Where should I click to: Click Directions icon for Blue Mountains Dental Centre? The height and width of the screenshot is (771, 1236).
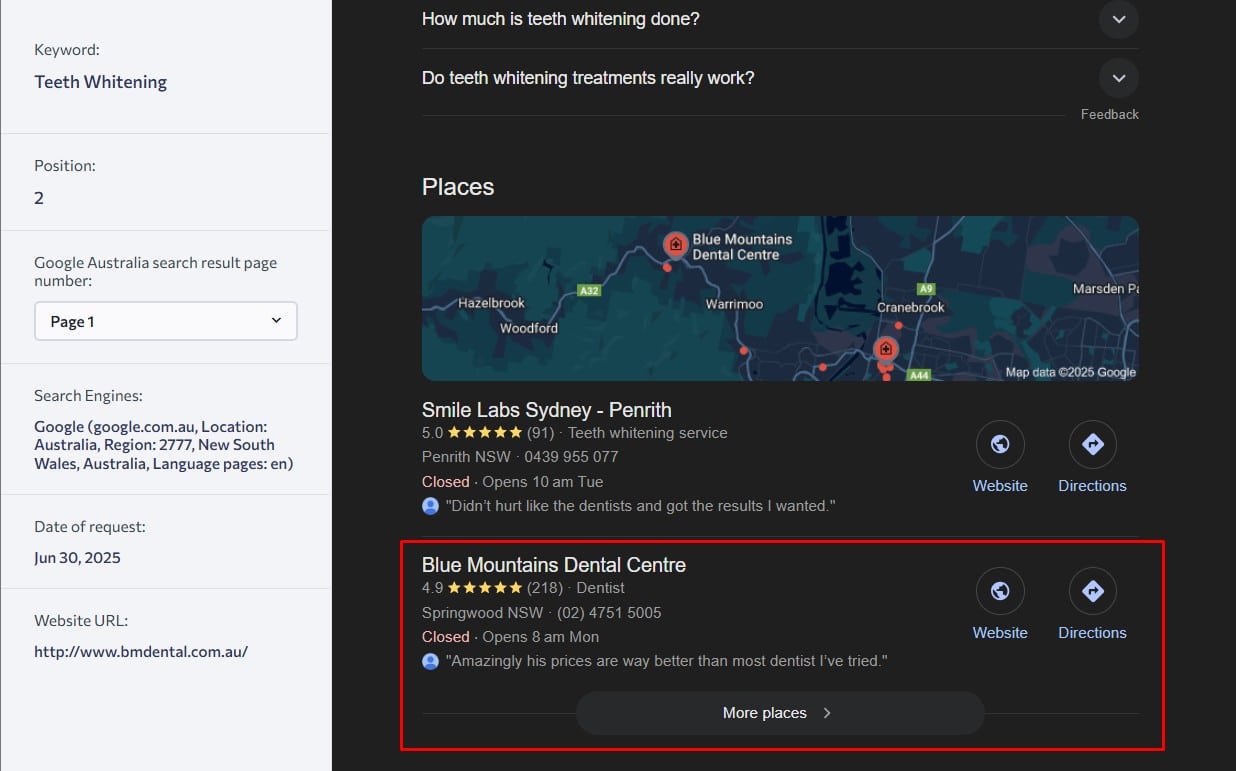(x=1092, y=592)
